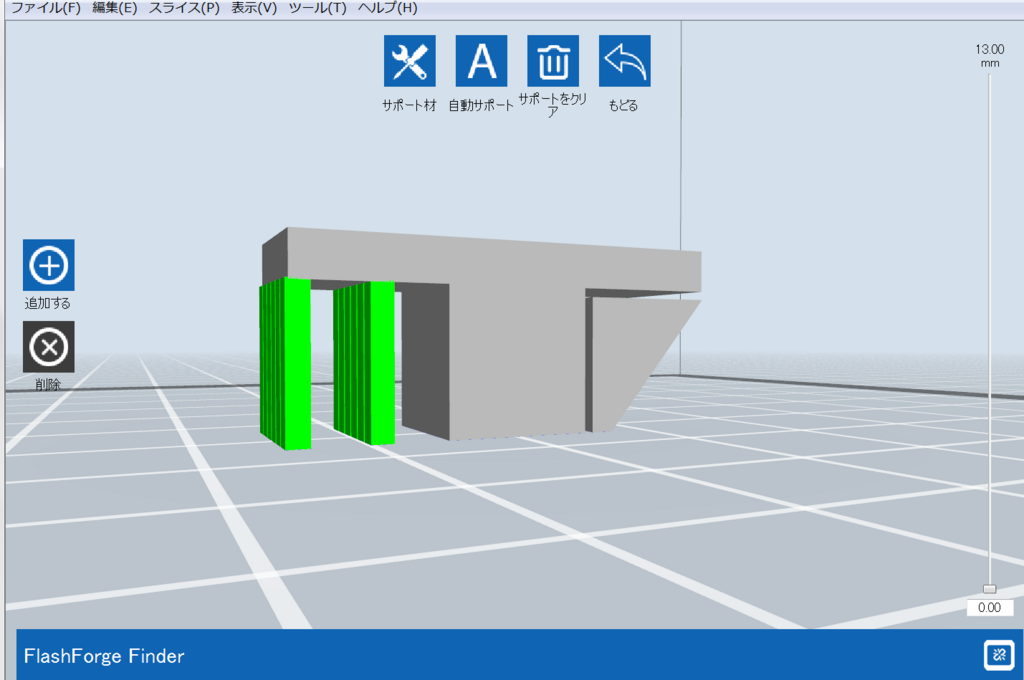1024x680 pixels.
Task: Open the 編集(E) menu
Action: (x=115, y=8)
